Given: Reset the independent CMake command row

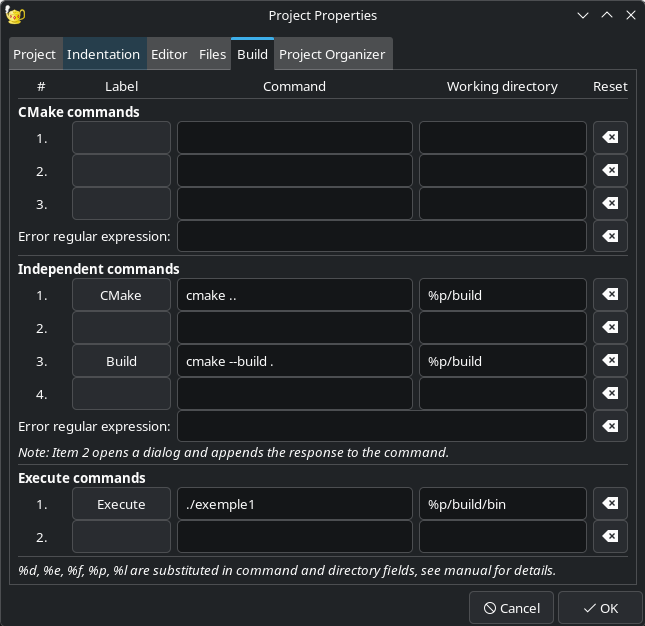Looking at the screenshot, I should tap(610, 295).
